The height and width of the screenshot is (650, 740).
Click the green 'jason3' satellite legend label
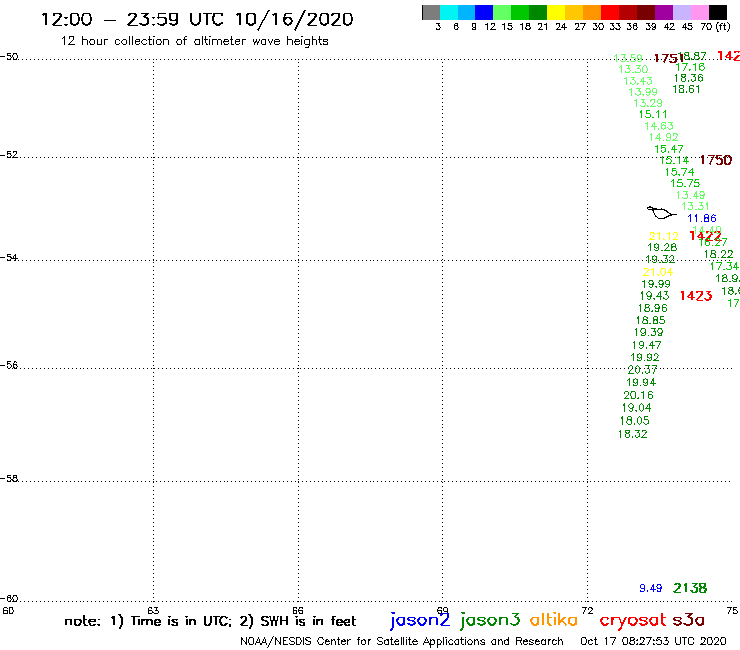pyautogui.click(x=490, y=621)
